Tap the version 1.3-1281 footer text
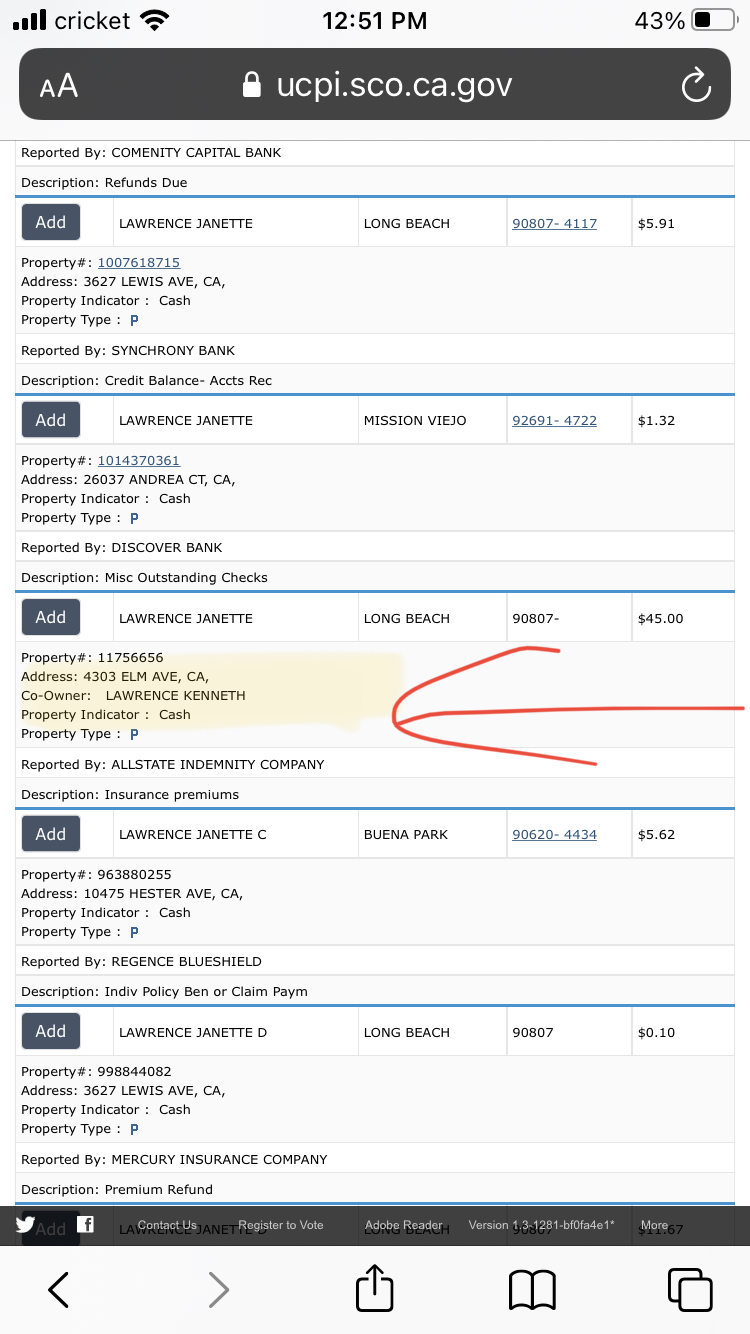Image resolution: width=750 pixels, height=1334 pixels. click(541, 1225)
